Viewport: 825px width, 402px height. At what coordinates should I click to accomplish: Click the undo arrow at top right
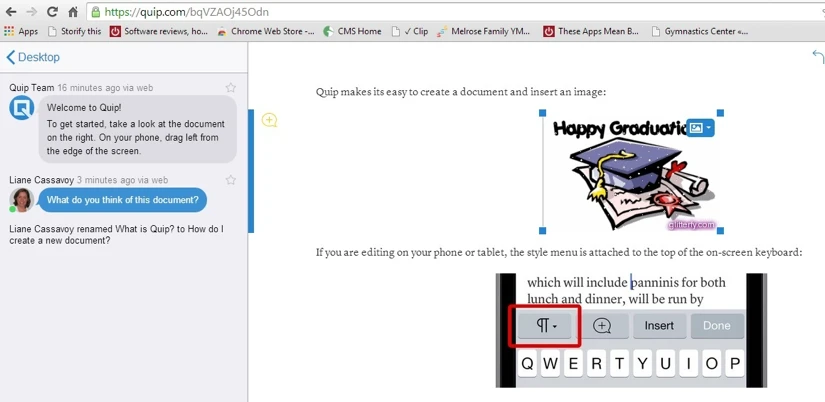click(817, 58)
